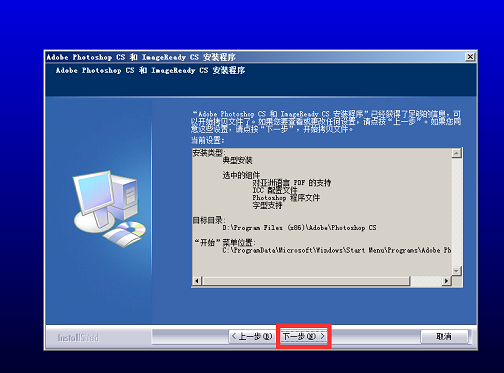Cancel setup with the 取消 button
The image size is (504, 373).
(x=444, y=336)
